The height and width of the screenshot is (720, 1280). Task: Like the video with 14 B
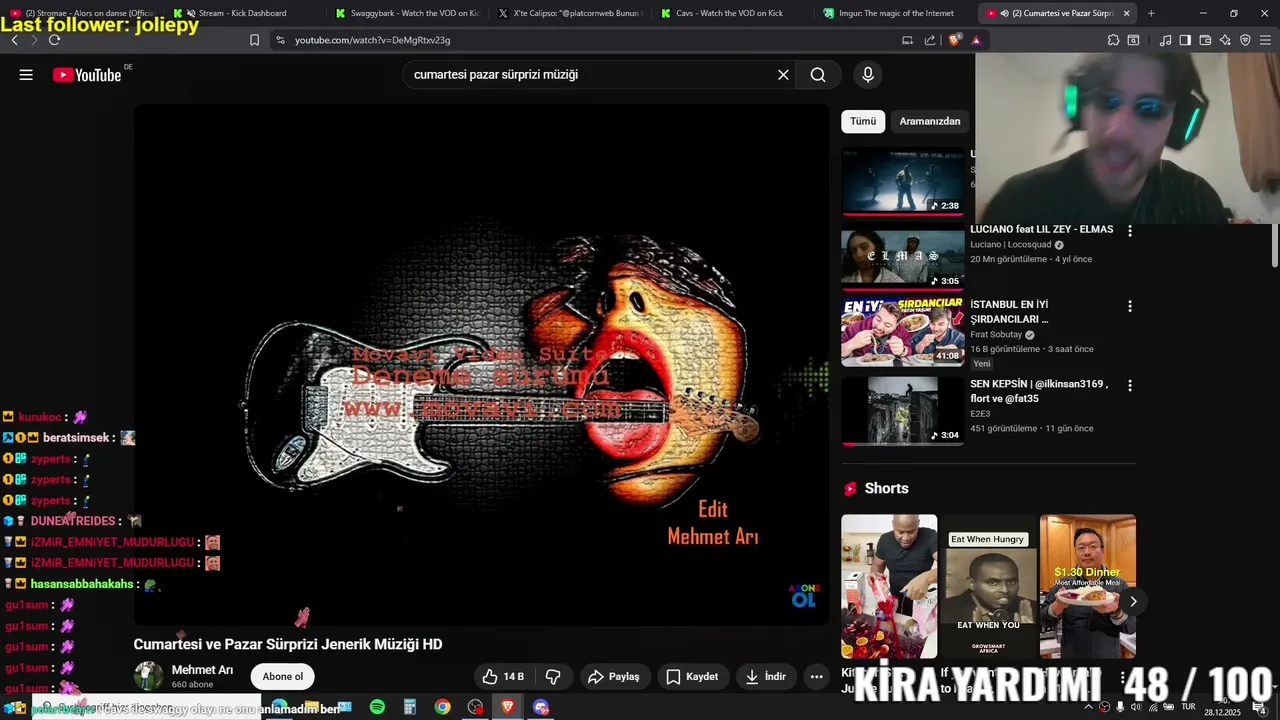click(503, 677)
